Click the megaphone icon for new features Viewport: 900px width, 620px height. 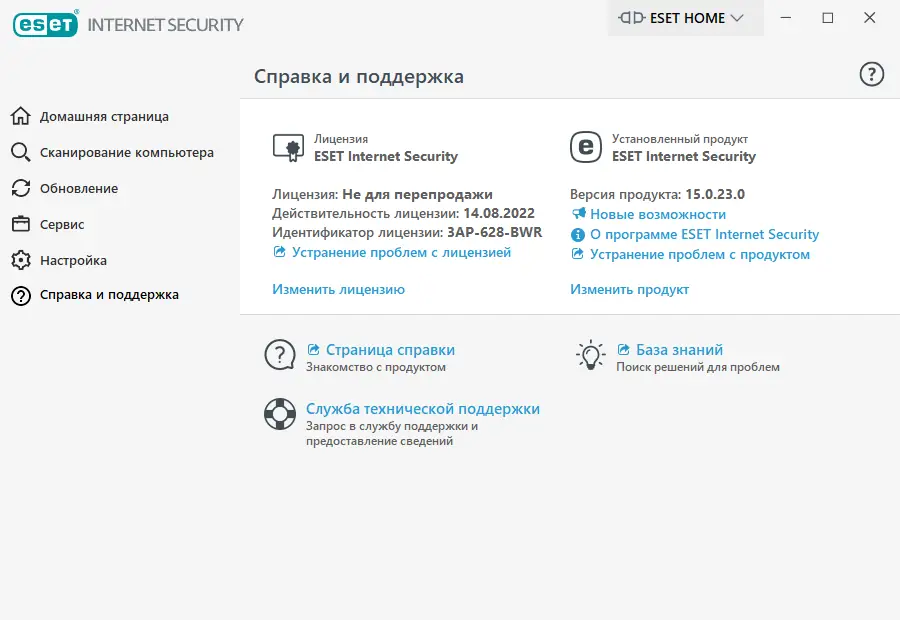[578, 214]
